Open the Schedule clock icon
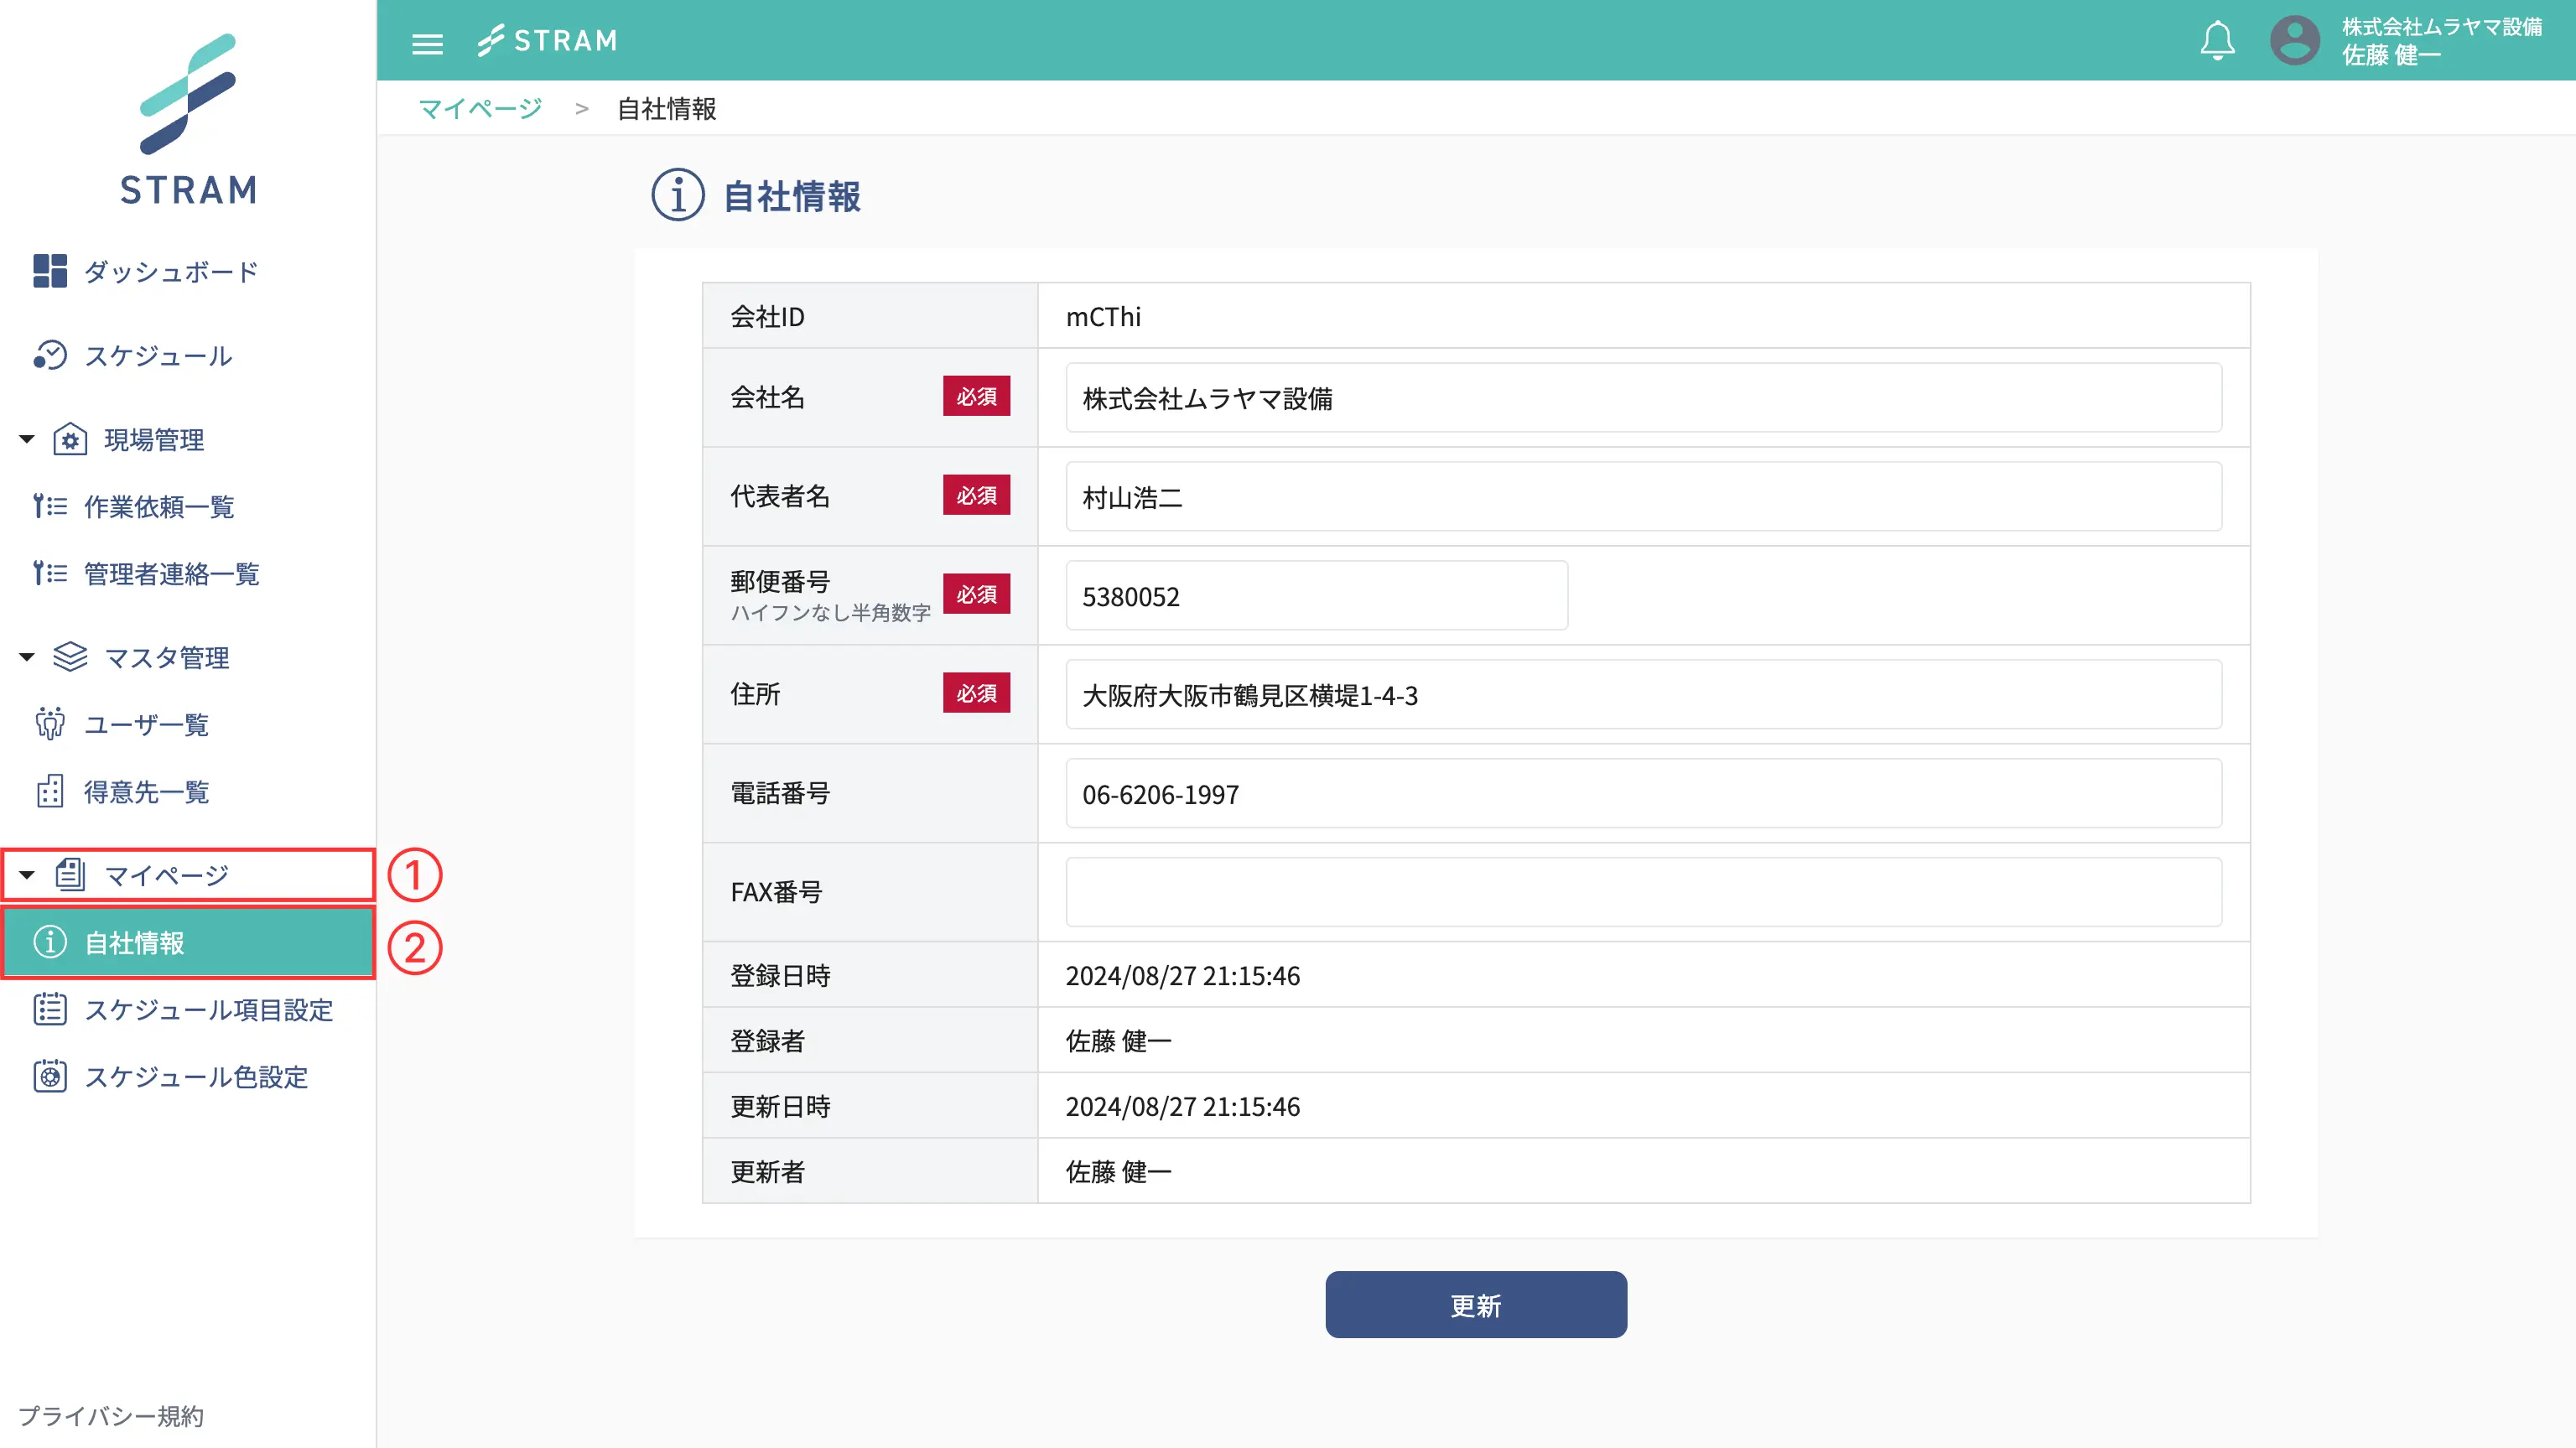Viewport: 2576px width, 1448px height. (x=49, y=355)
